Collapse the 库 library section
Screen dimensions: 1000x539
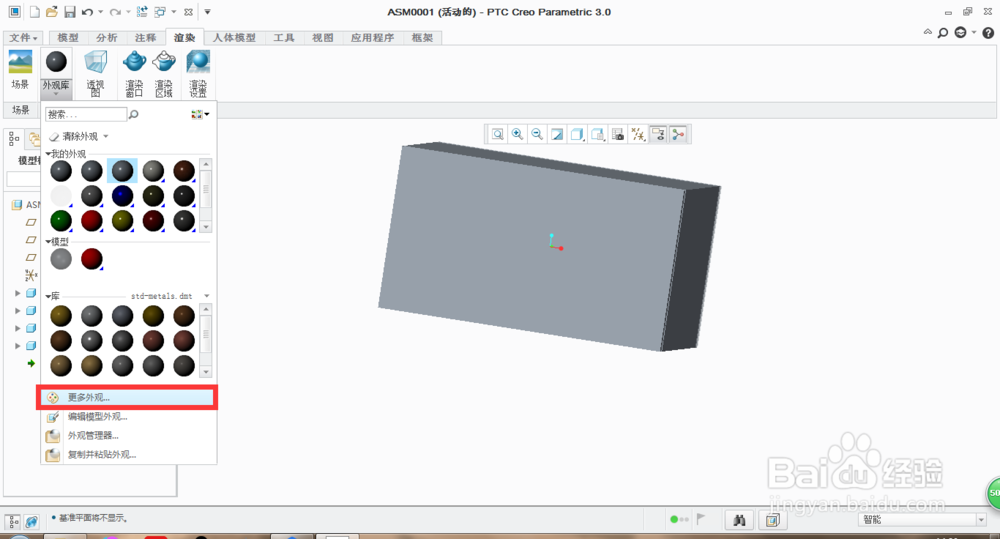pyautogui.click(x=48, y=296)
